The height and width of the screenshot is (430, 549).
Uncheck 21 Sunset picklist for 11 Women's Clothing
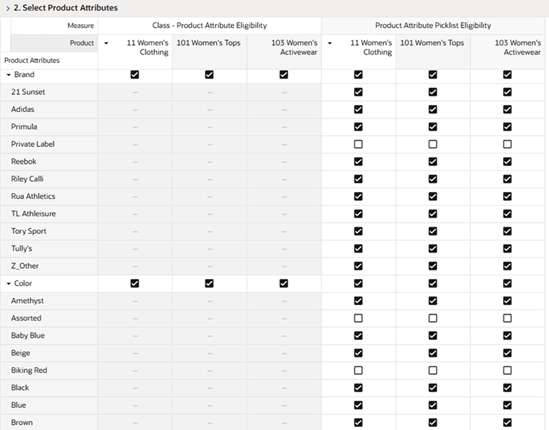coord(358,92)
